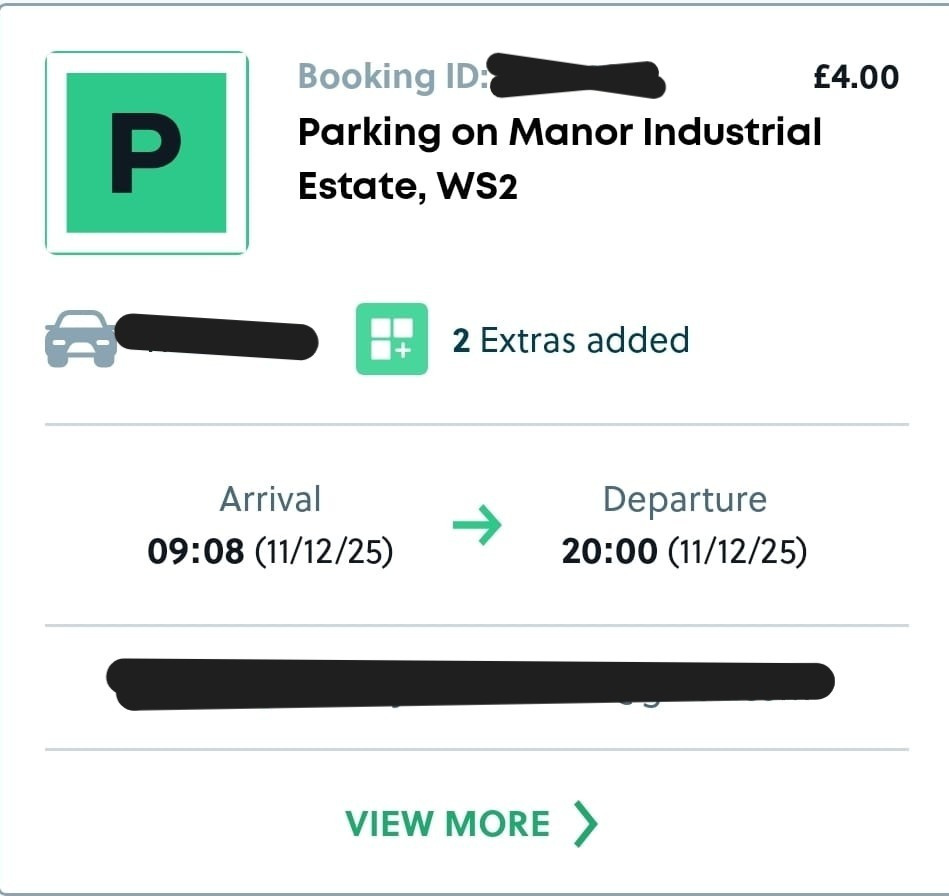Click the Arrival label
The width and height of the screenshot is (949, 896).
[270, 498]
